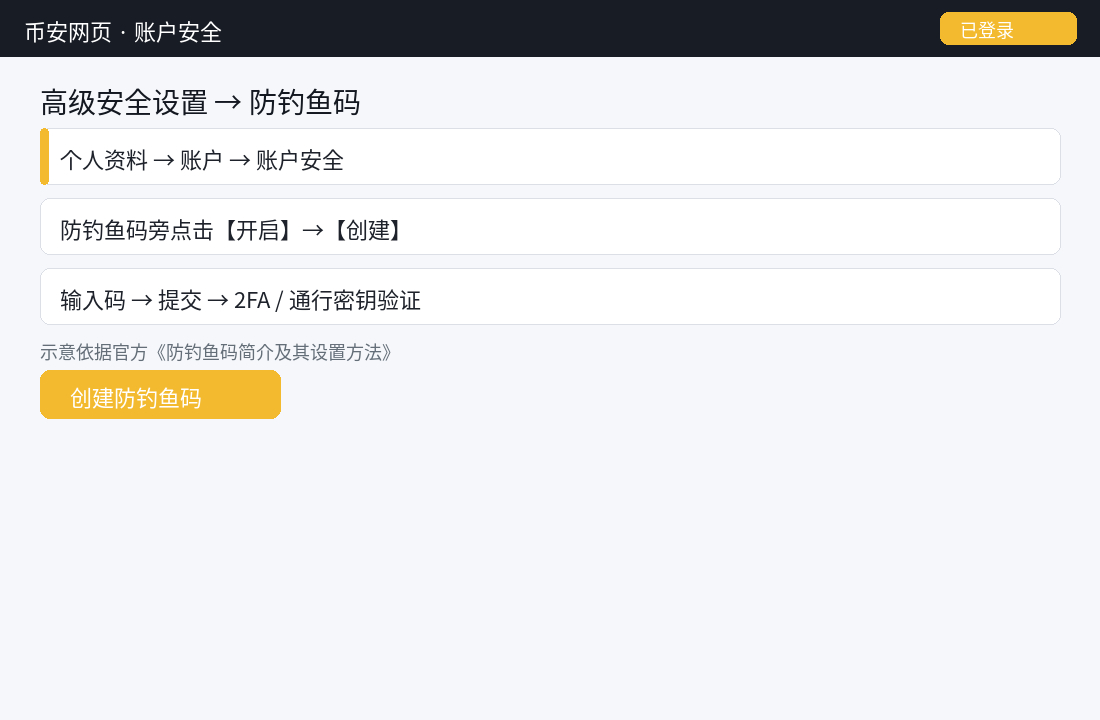Screen dimensions: 1100x720
Task: Click the 【开启】 label in second step
Action: click(257, 230)
